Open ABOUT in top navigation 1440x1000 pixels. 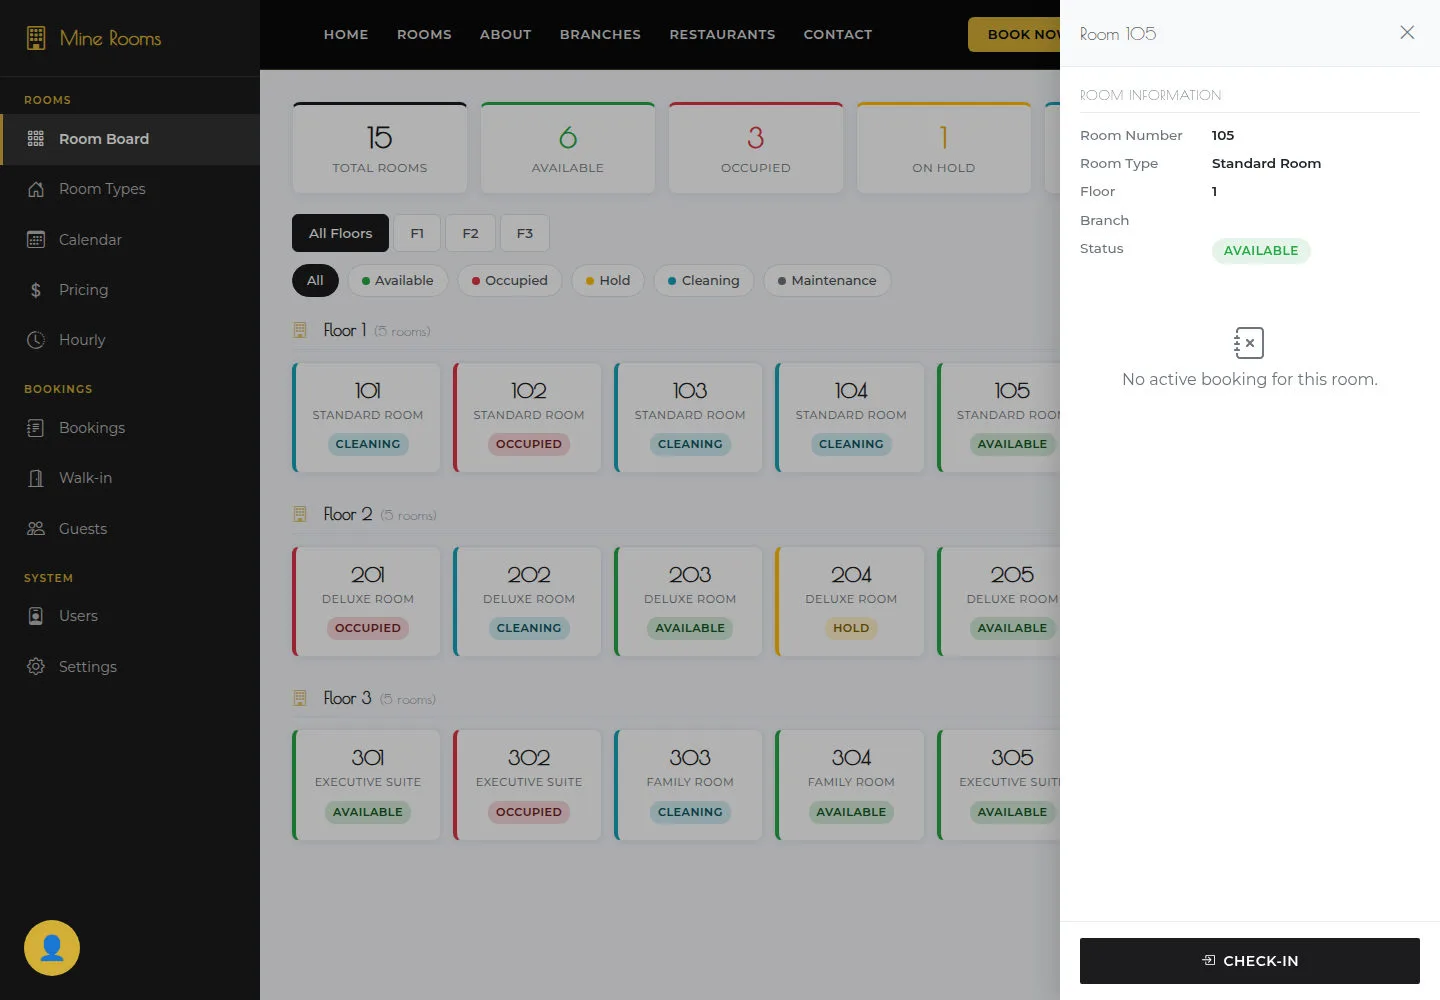pyautogui.click(x=505, y=34)
